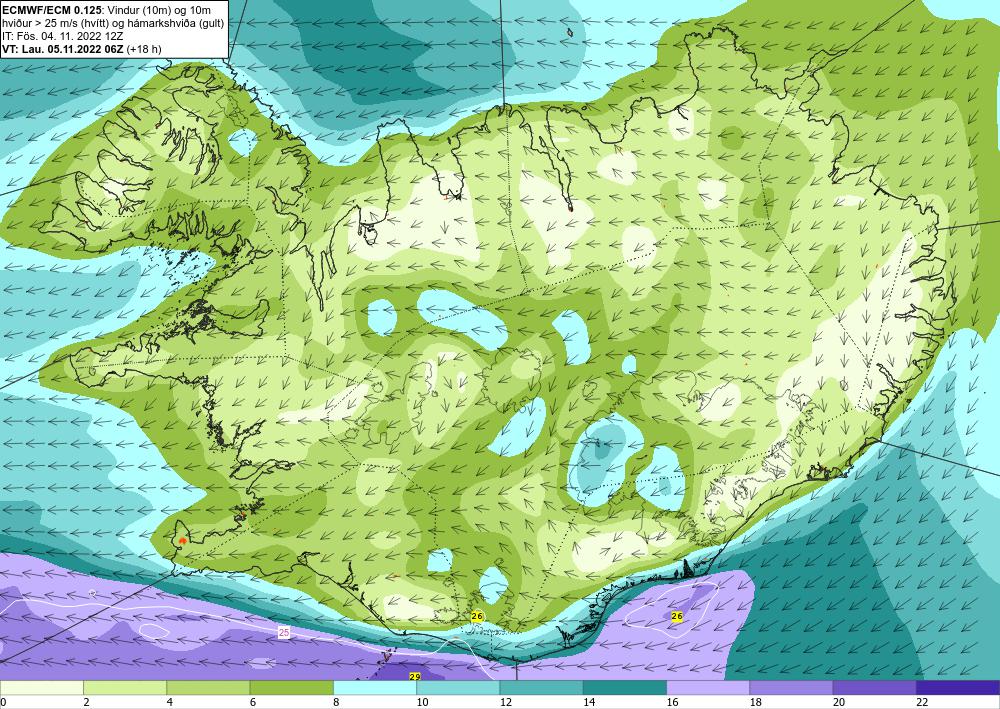Click the yellow '29' gust label at the bottom edge
The width and height of the screenshot is (1000, 709).
tap(415, 676)
